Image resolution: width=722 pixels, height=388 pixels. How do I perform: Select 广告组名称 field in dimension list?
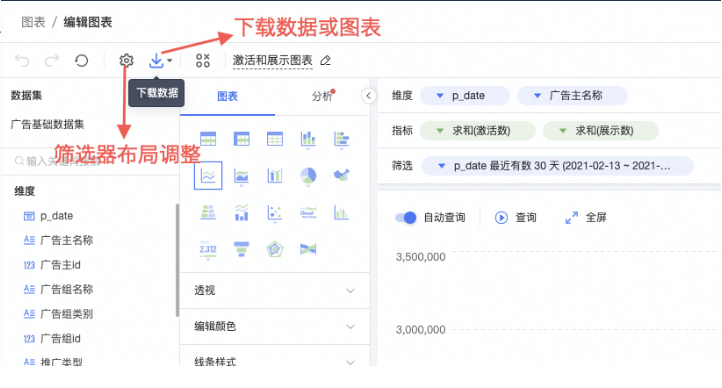coord(58,290)
